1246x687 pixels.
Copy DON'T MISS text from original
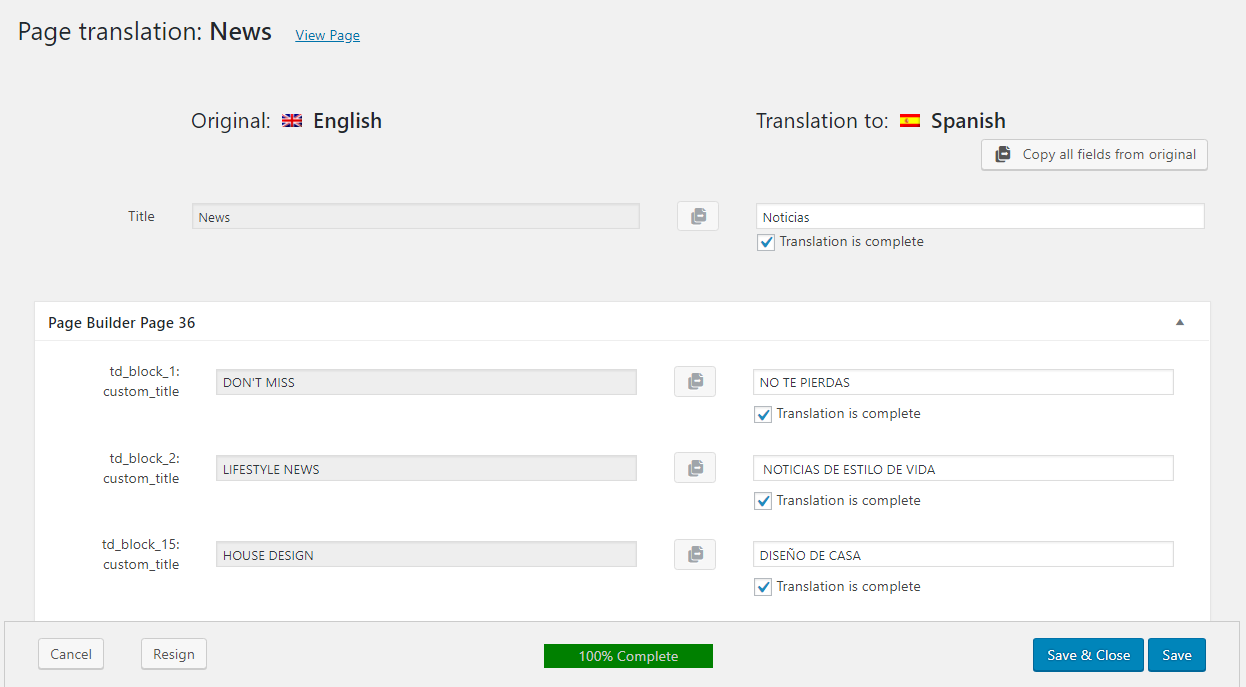pos(695,381)
